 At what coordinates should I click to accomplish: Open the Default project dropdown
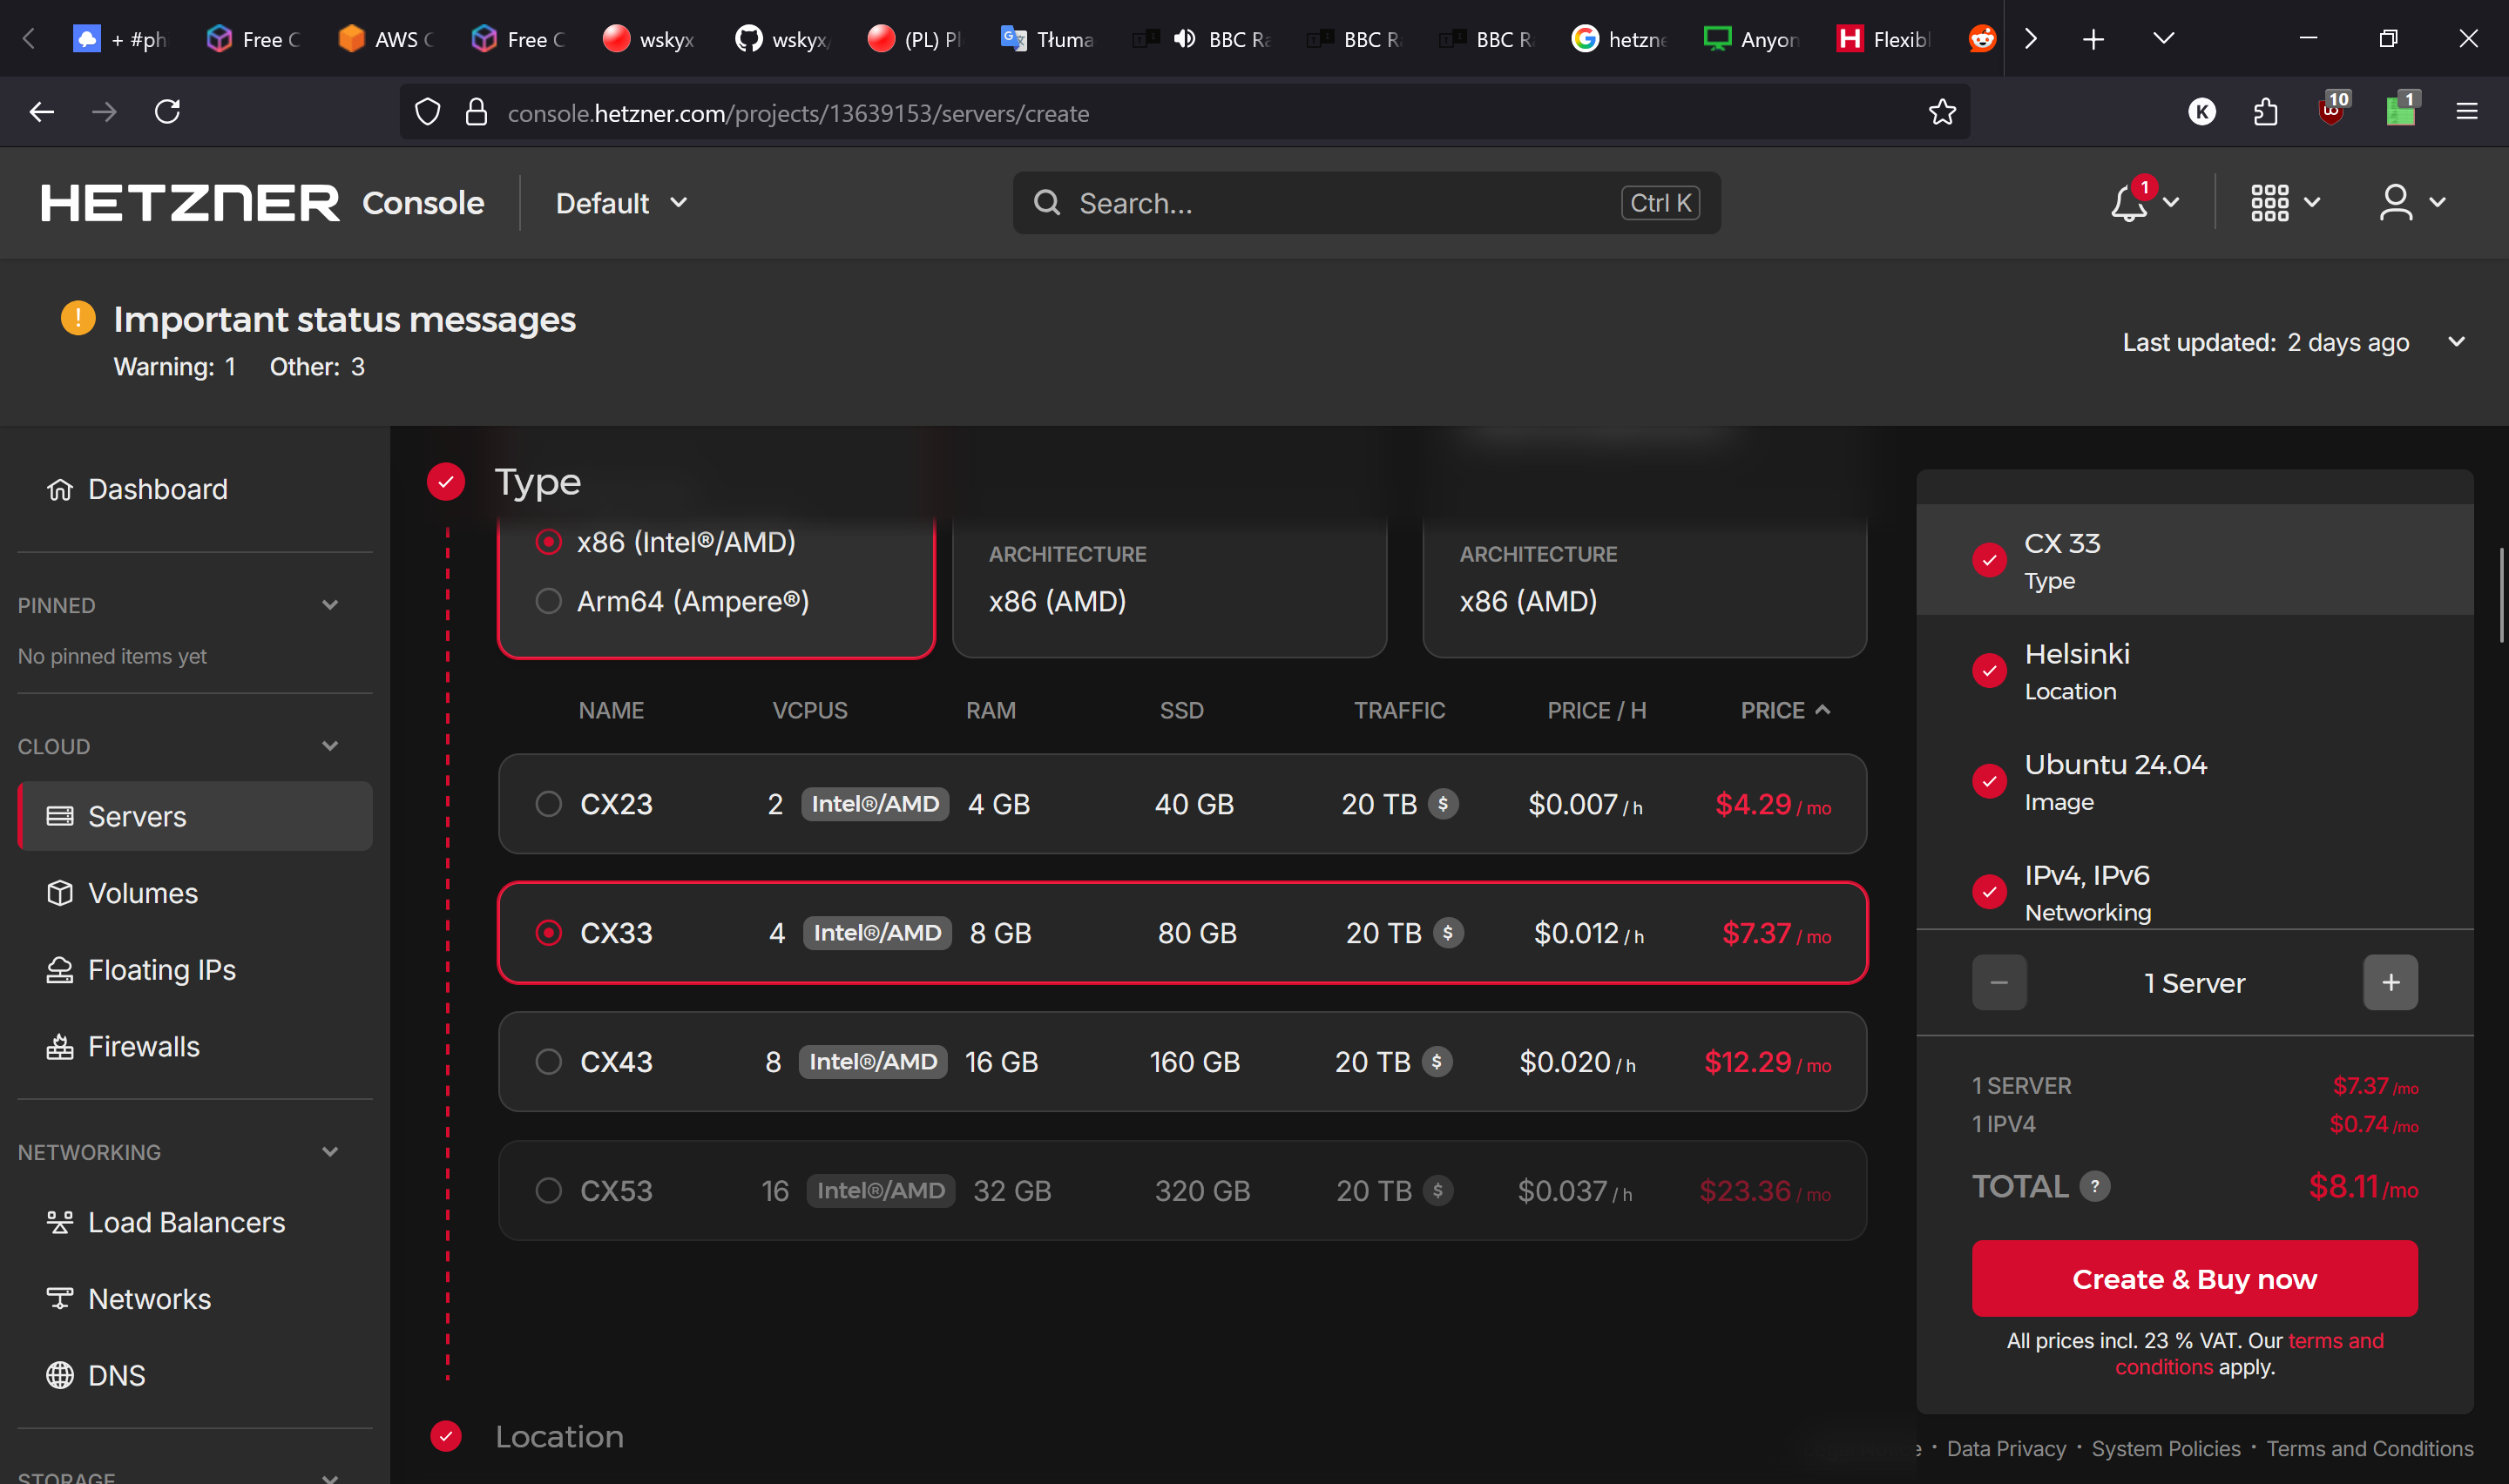click(x=621, y=203)
